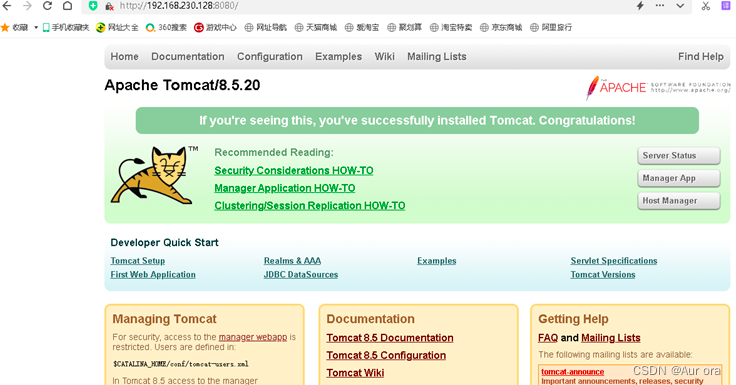
Task: Open the 天猫商城 bookmark
Action: tap(316, 27)
